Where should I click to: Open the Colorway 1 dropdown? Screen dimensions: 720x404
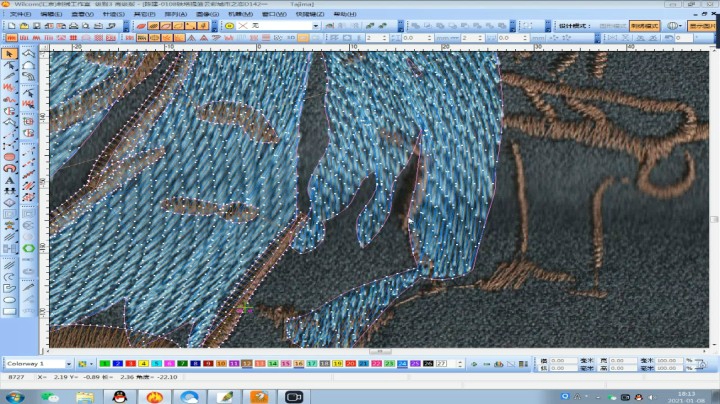(68, 364)
